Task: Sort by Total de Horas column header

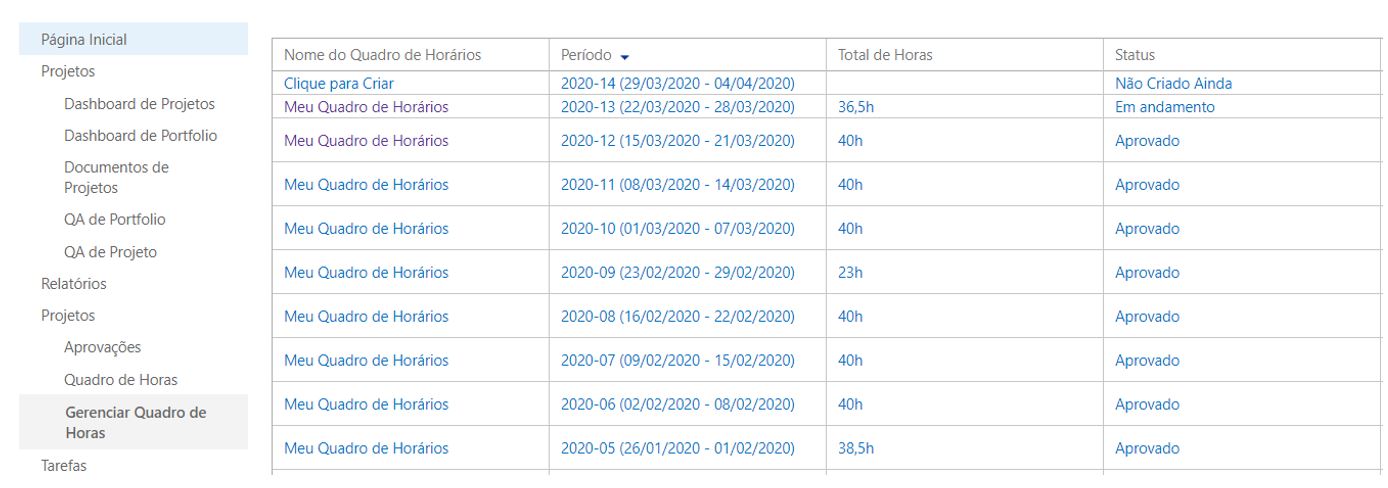Action: pyautogui.click(x=885, y=55)
